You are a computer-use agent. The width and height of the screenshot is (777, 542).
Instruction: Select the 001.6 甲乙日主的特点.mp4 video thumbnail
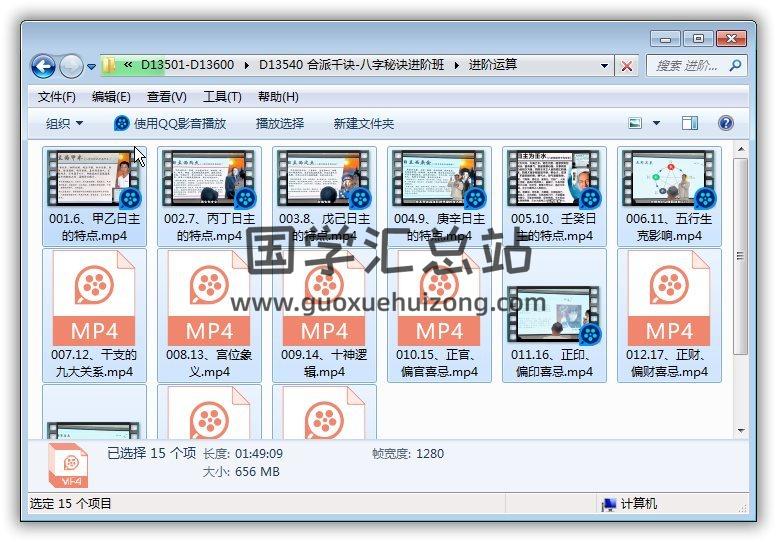click(94, 180)
